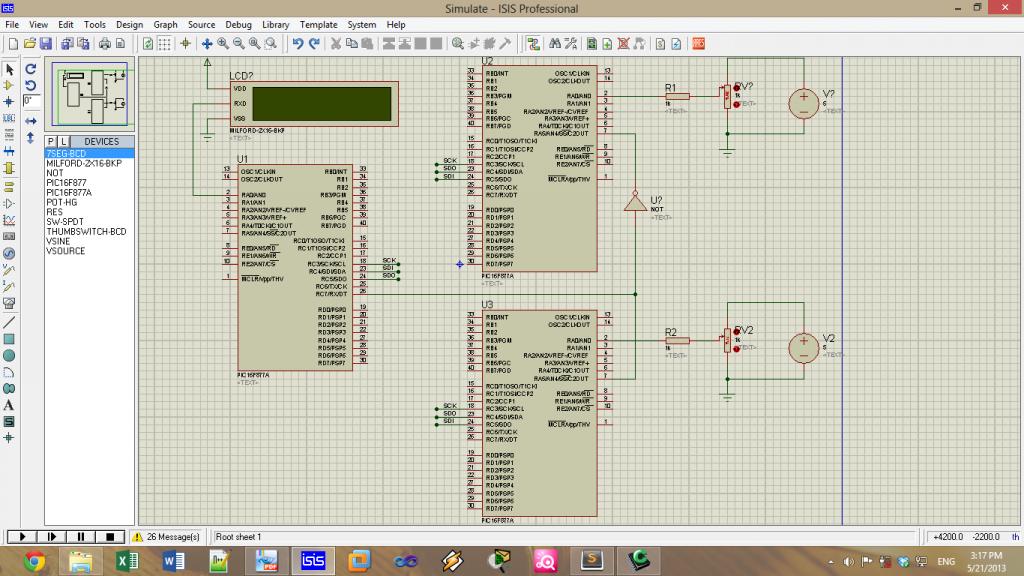Click the Undo arrow icon
The image size is (1024, 576).
point(298,44)
